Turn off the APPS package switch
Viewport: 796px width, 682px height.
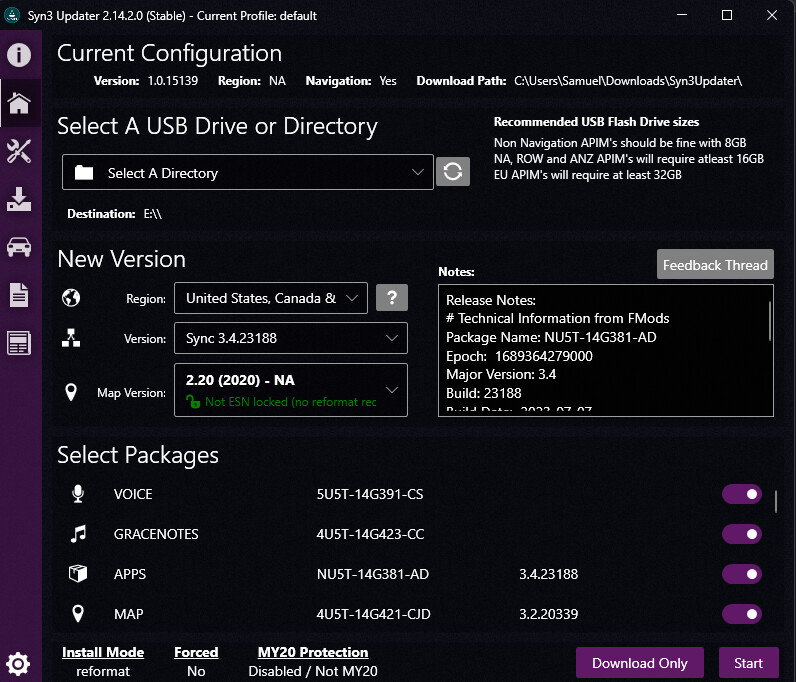741,574
